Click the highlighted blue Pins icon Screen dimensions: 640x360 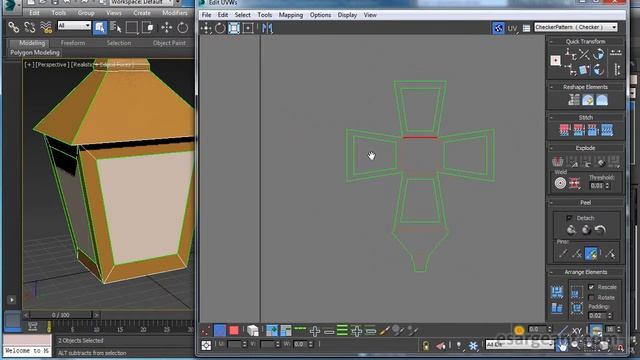pos(591,253)
